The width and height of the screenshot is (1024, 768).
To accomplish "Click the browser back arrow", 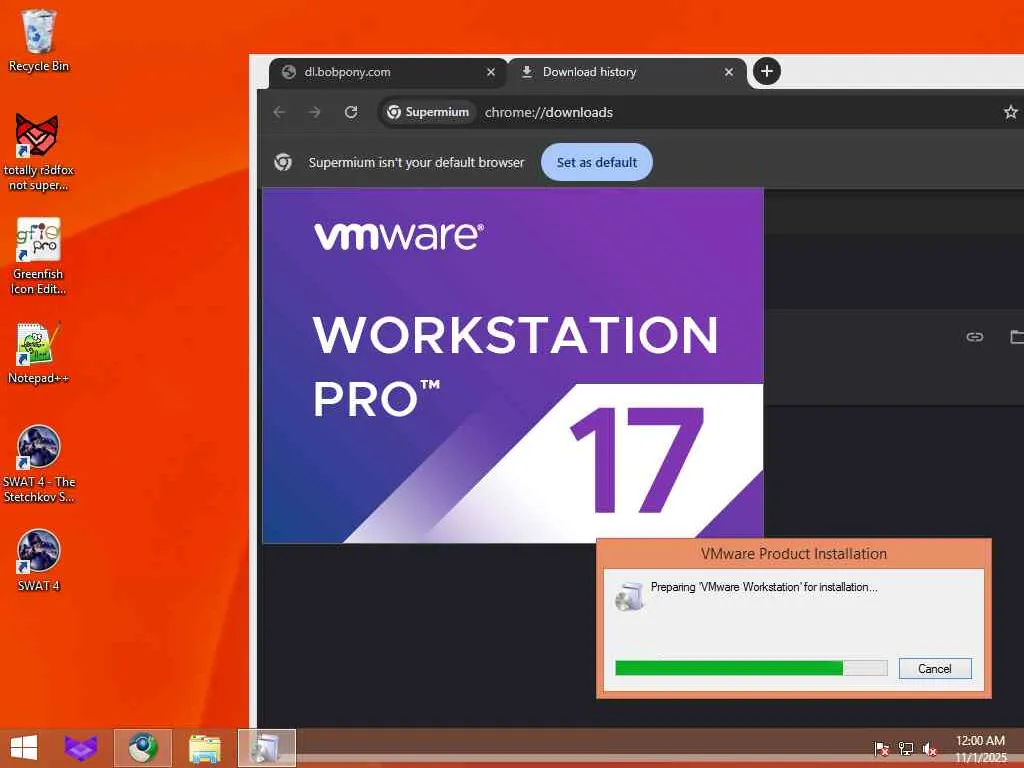I will click(280, 112).
